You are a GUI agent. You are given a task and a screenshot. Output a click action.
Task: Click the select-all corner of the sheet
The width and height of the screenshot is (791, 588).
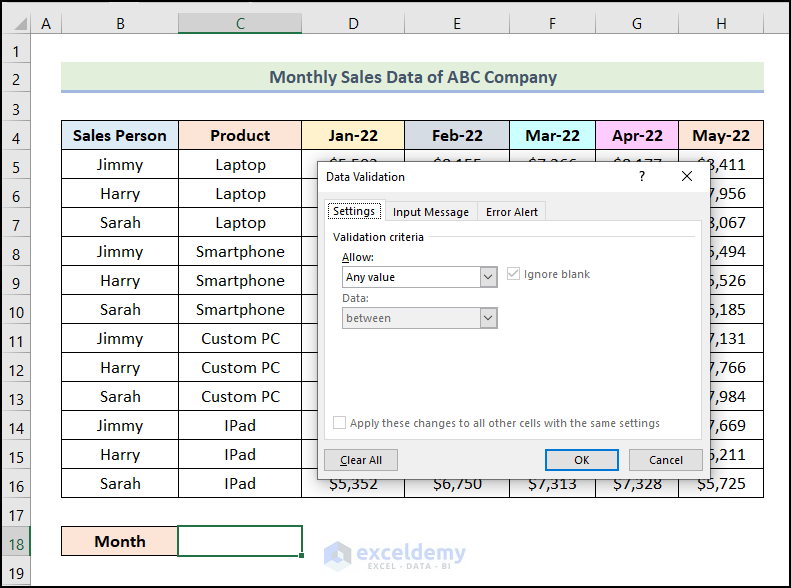tap(17, 23)
